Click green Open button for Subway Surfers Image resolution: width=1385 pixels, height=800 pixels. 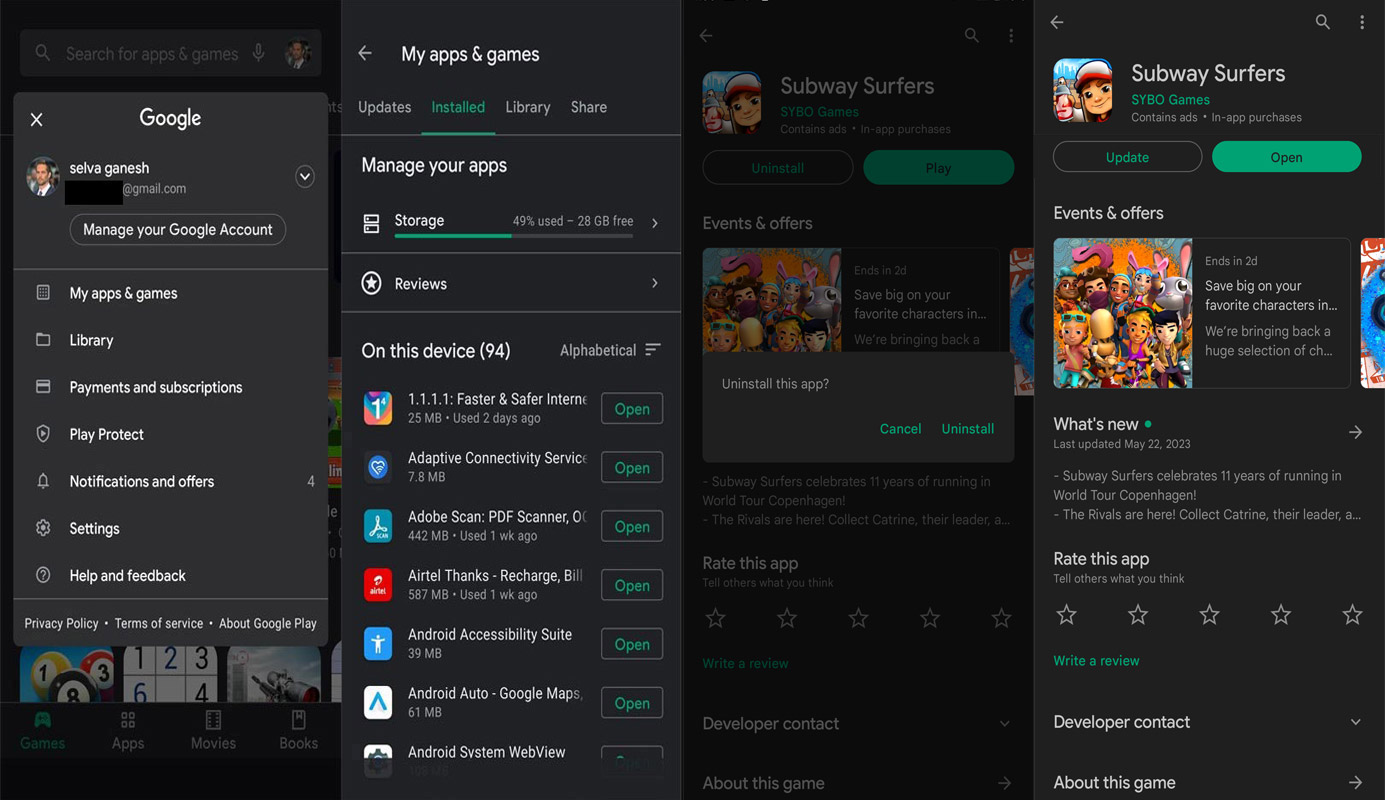tap(1286, 157)
